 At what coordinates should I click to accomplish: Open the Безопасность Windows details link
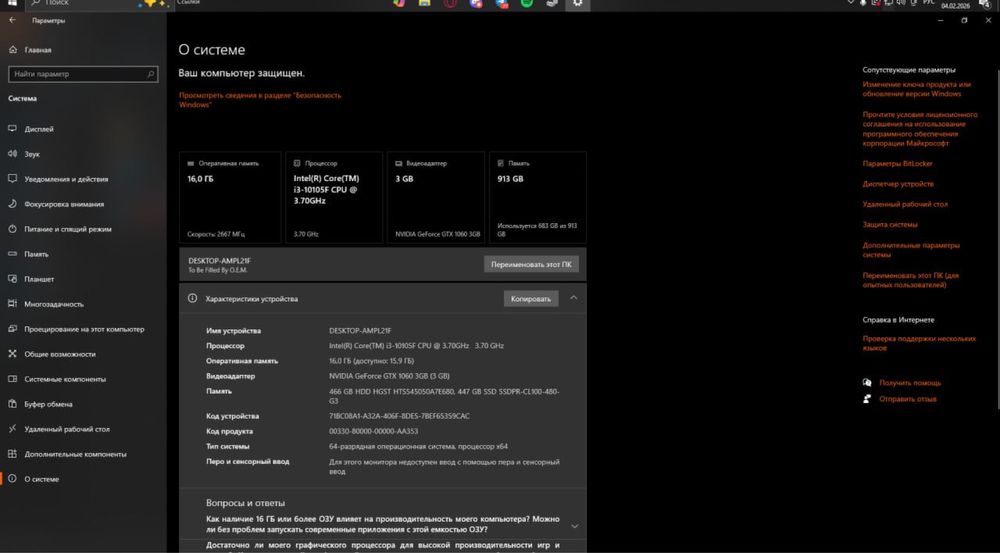[260, 100]
